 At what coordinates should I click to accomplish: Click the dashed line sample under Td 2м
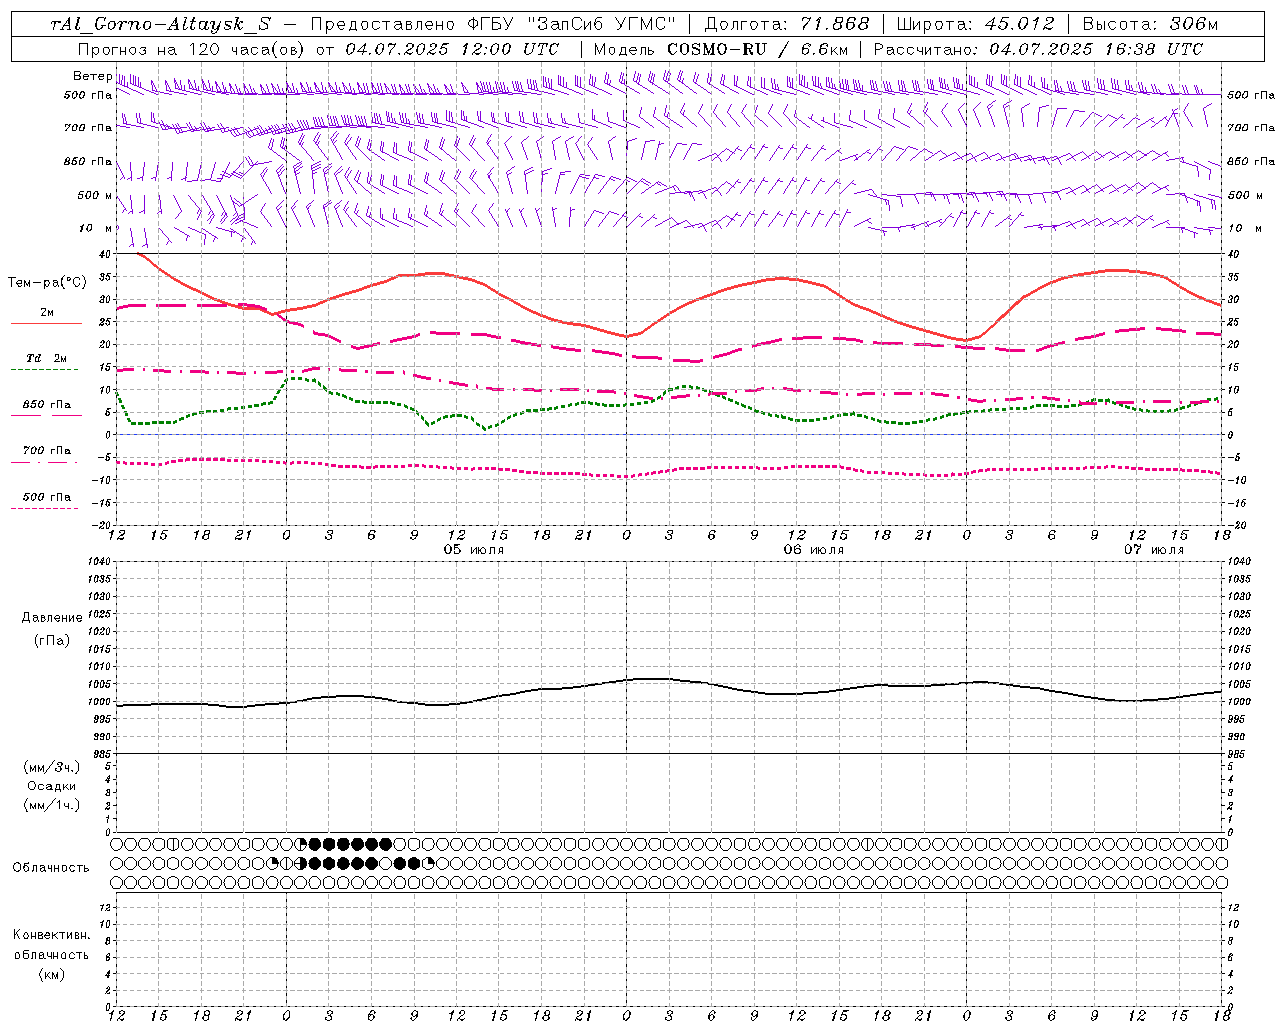44,370
